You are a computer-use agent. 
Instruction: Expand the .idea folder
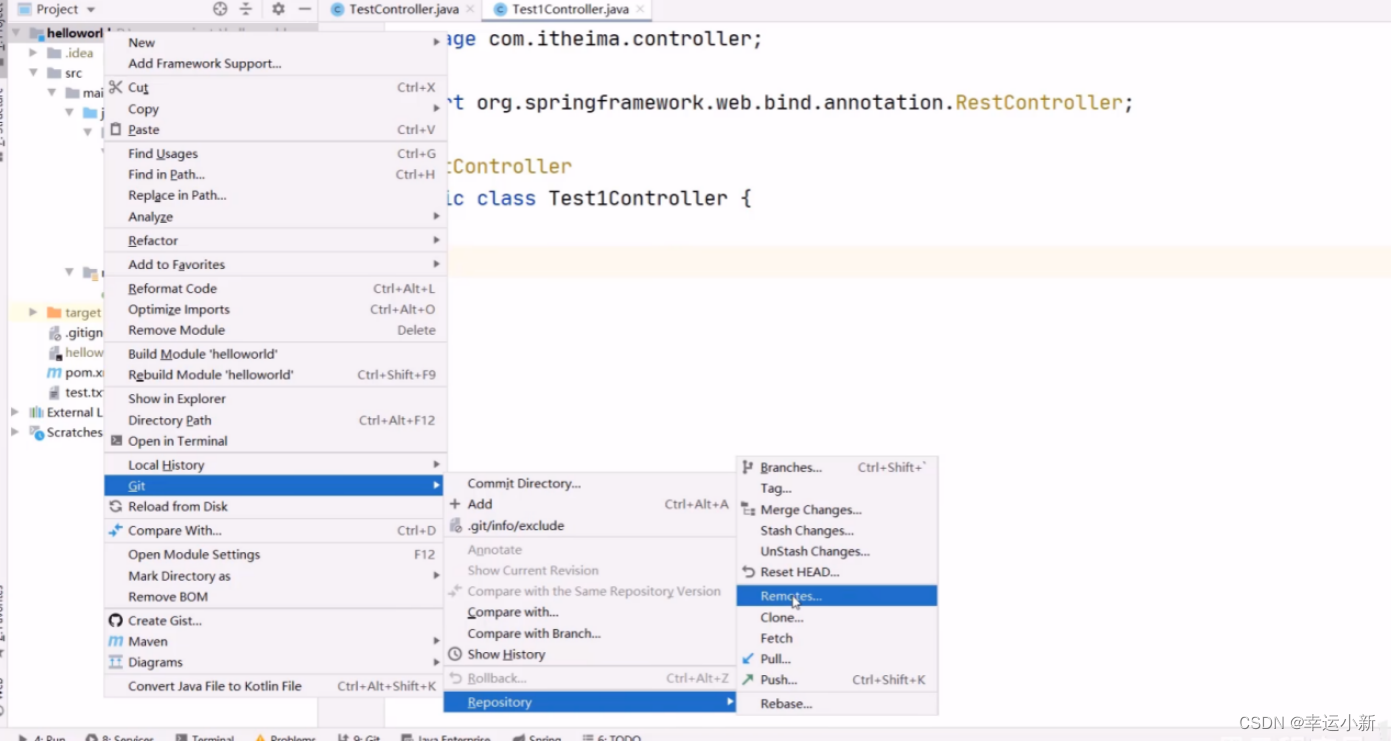[x=33, y=53]
